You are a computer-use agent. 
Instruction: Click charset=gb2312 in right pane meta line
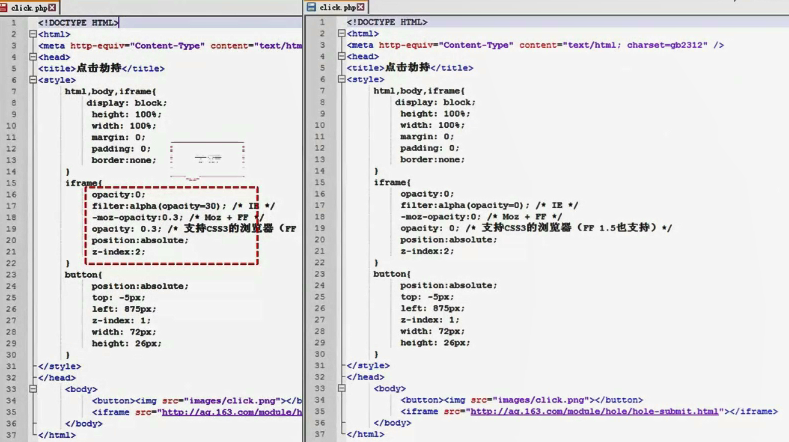pos(664,45)
